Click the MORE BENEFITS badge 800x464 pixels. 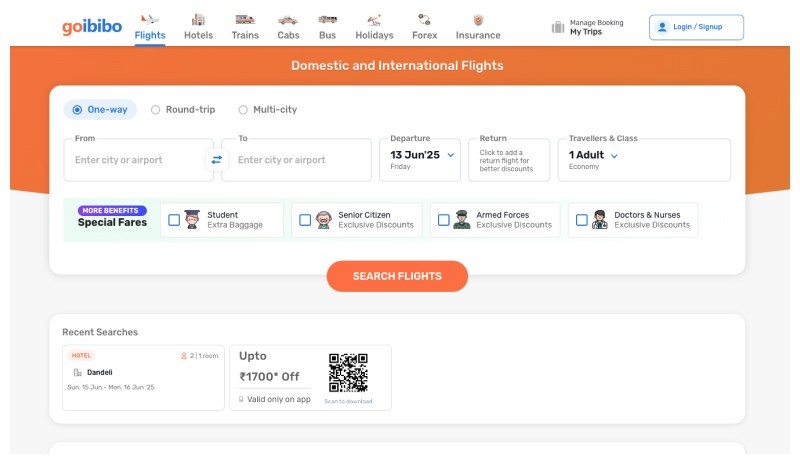[112, 210]
